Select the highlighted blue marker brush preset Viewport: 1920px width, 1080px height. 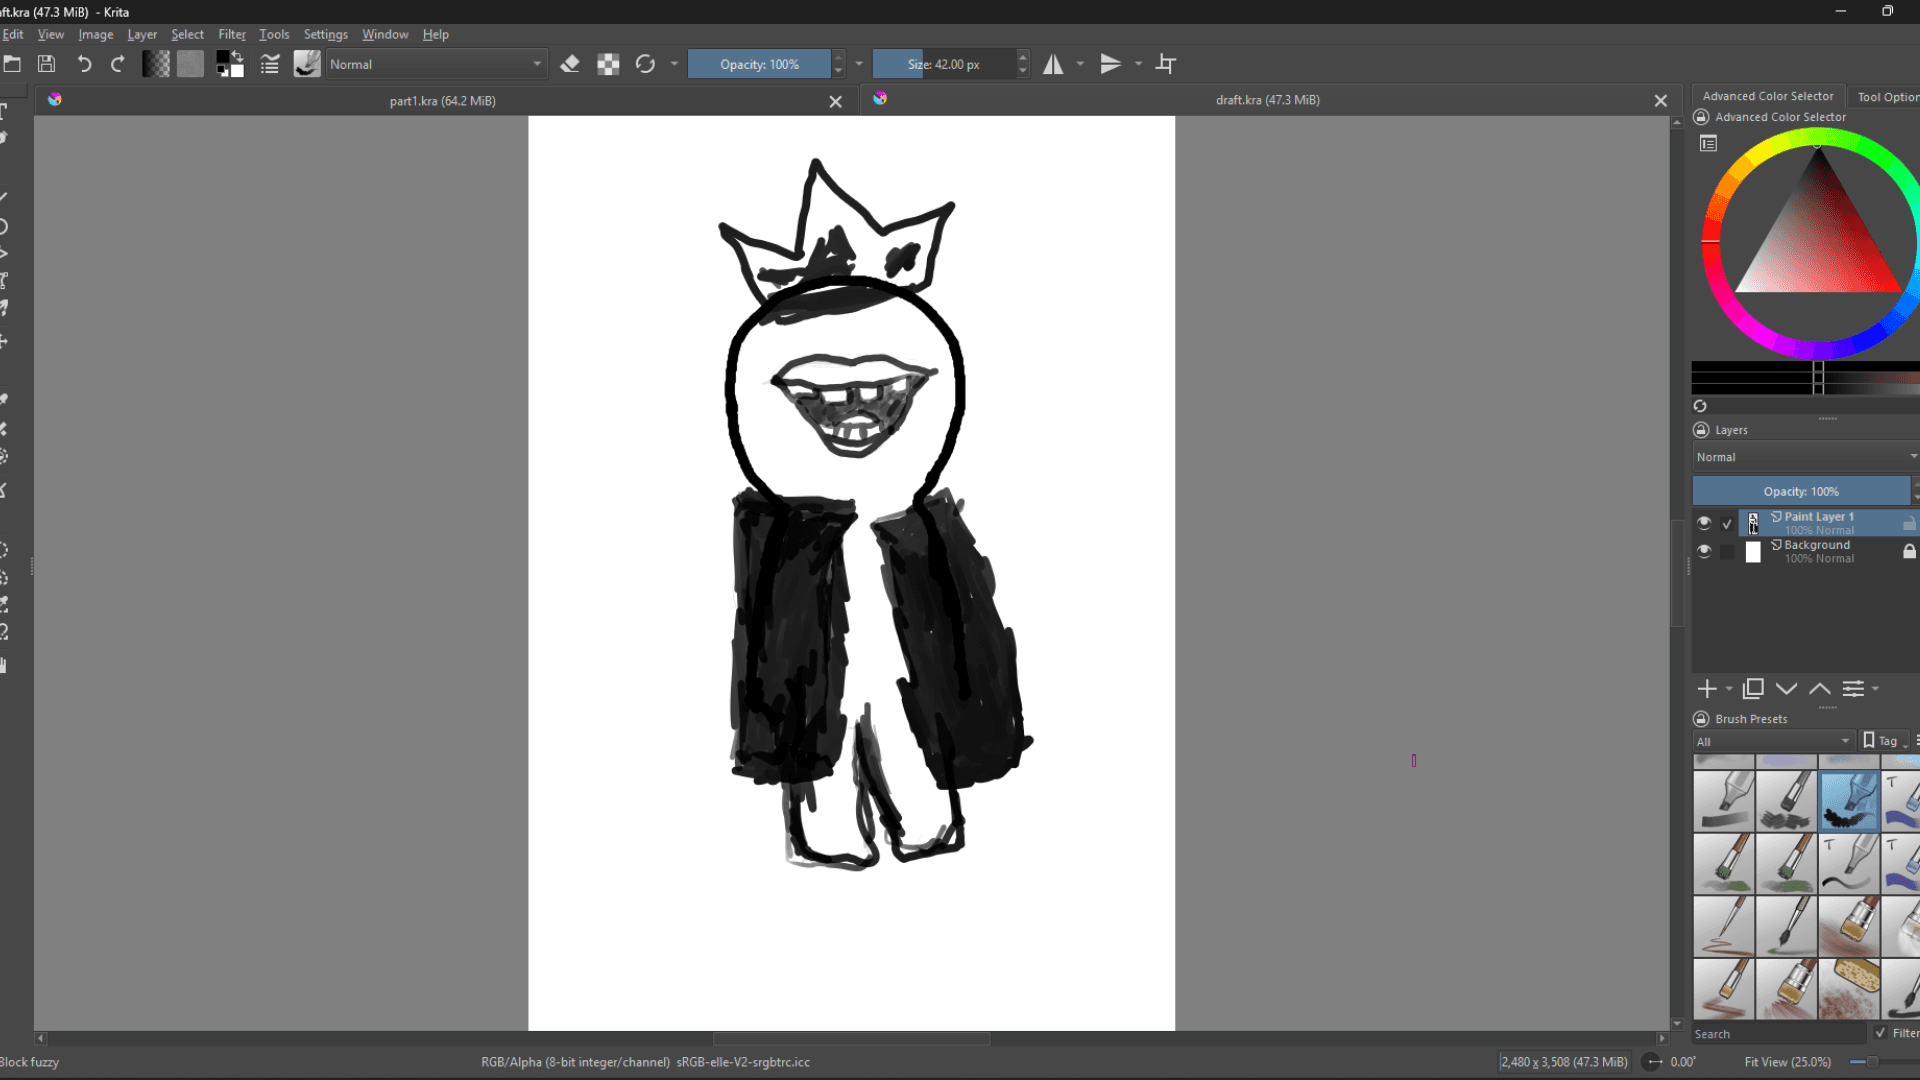pos(1849,801)
